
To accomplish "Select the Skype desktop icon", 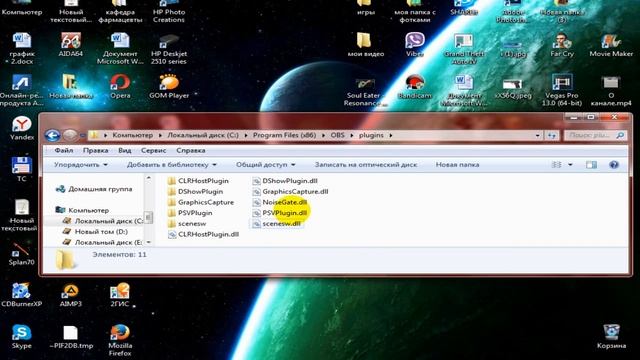I will pos(22,337).
